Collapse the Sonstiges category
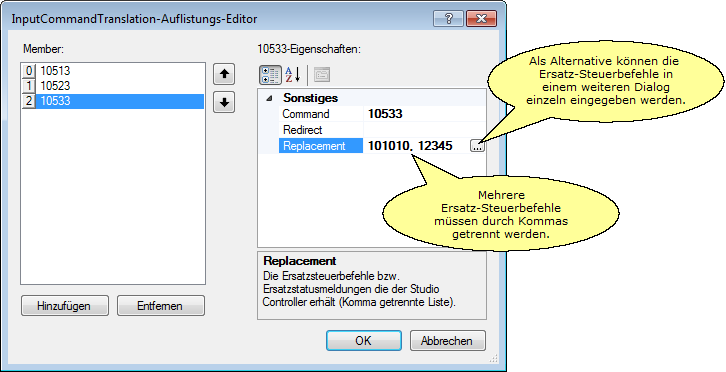 270,98
